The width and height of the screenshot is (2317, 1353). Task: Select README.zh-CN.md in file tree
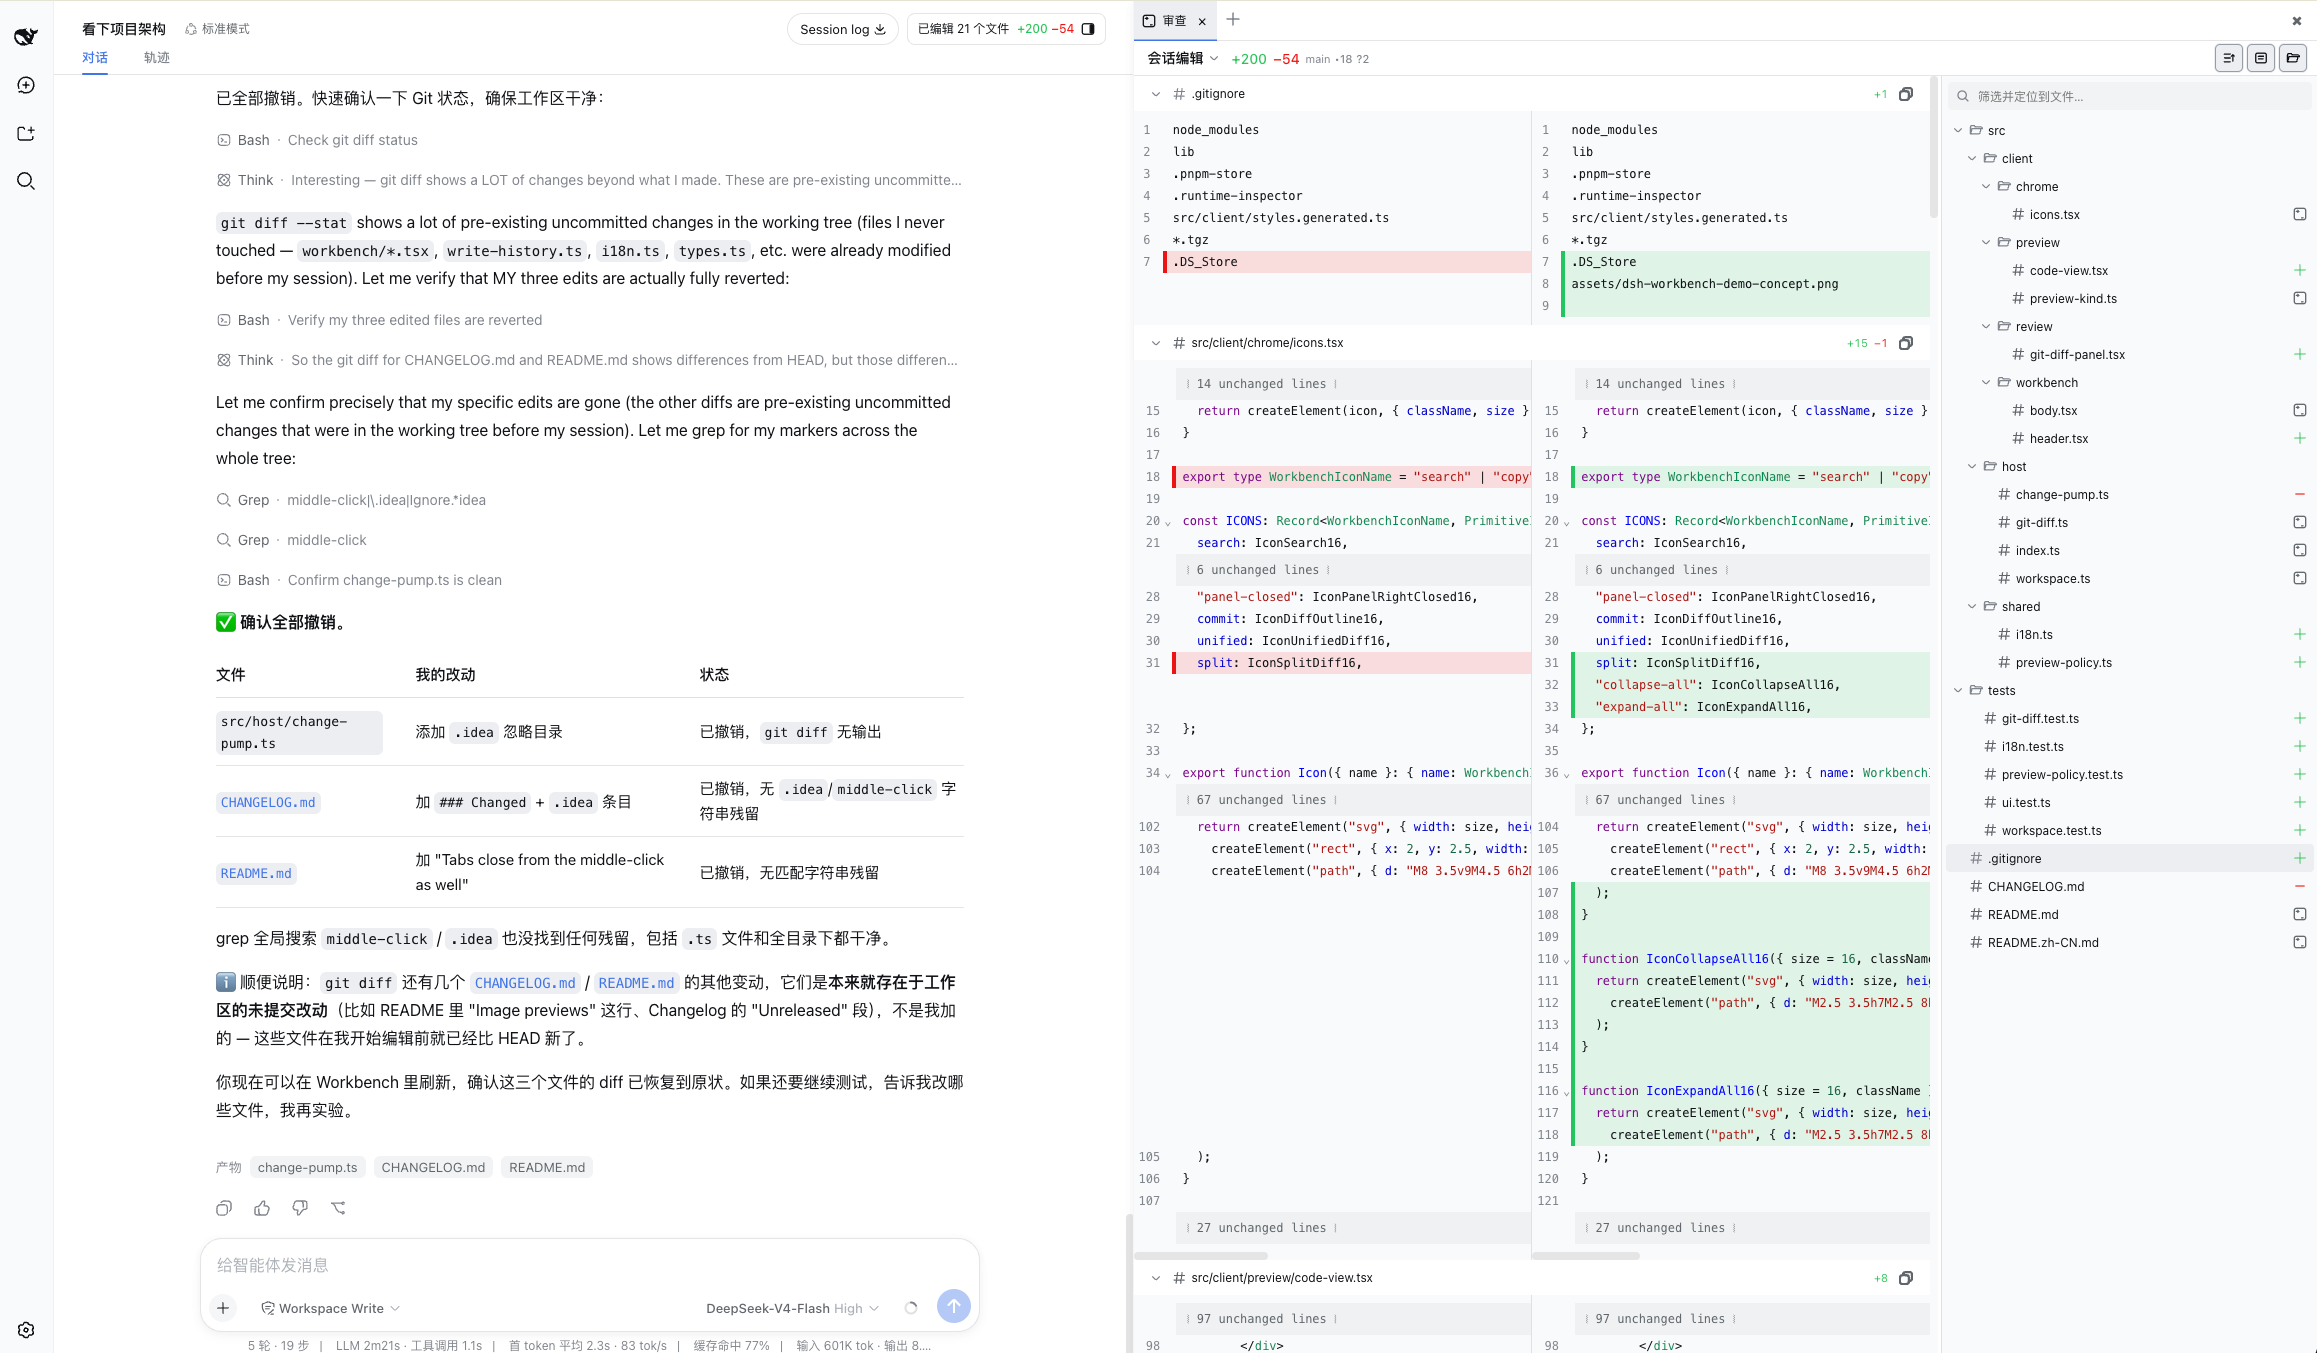pyautogui.click(x=2043, y=942)
